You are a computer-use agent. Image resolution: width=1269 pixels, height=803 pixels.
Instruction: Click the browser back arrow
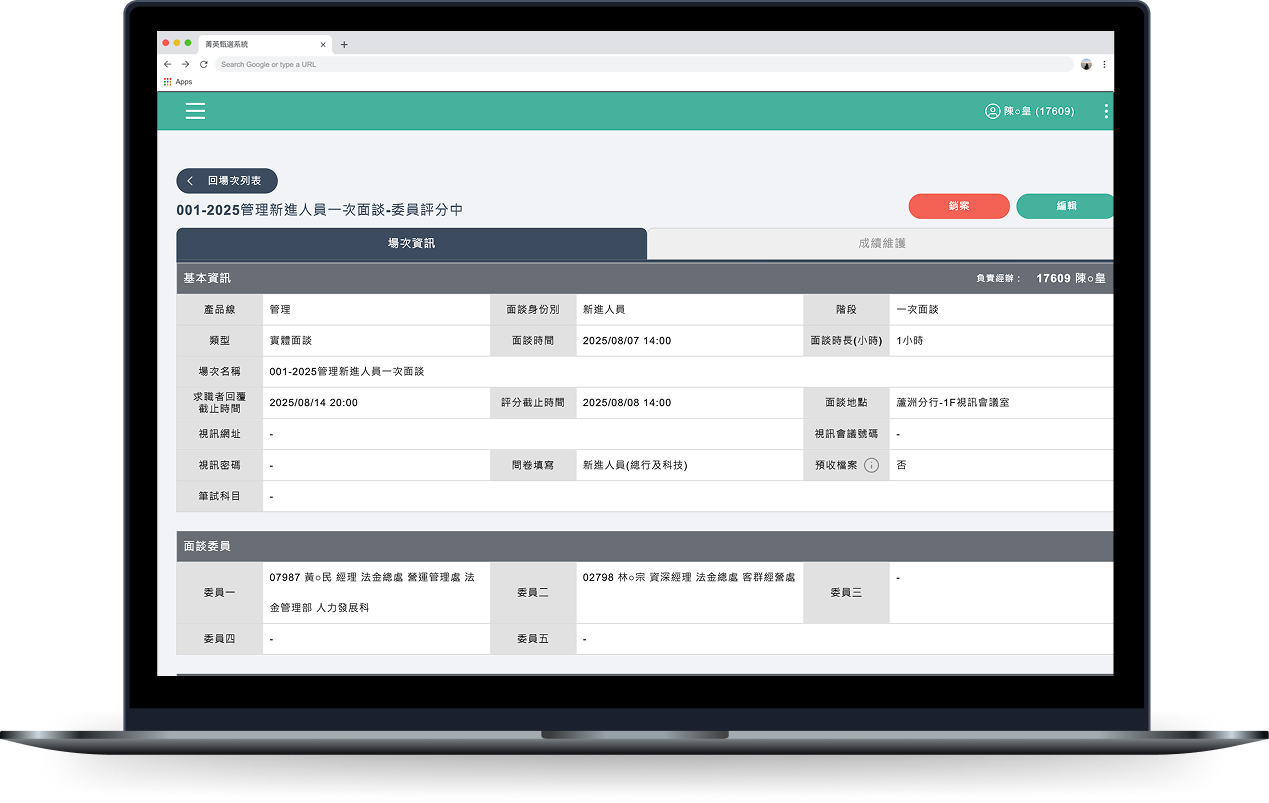[x=168, y=64]
